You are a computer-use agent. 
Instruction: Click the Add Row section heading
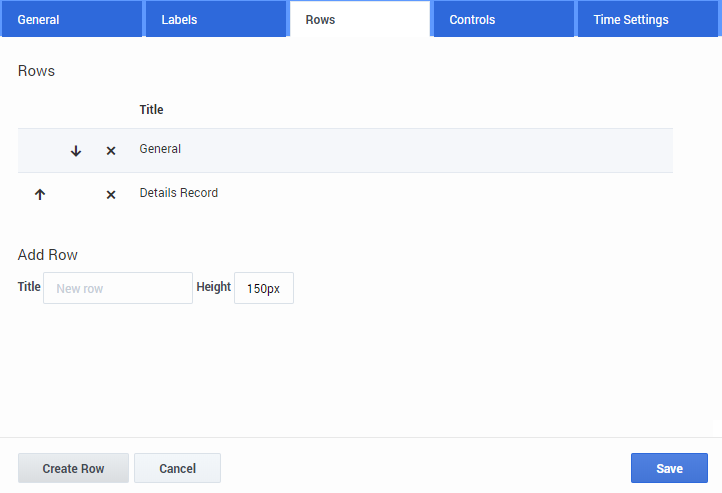pos(48,255)
